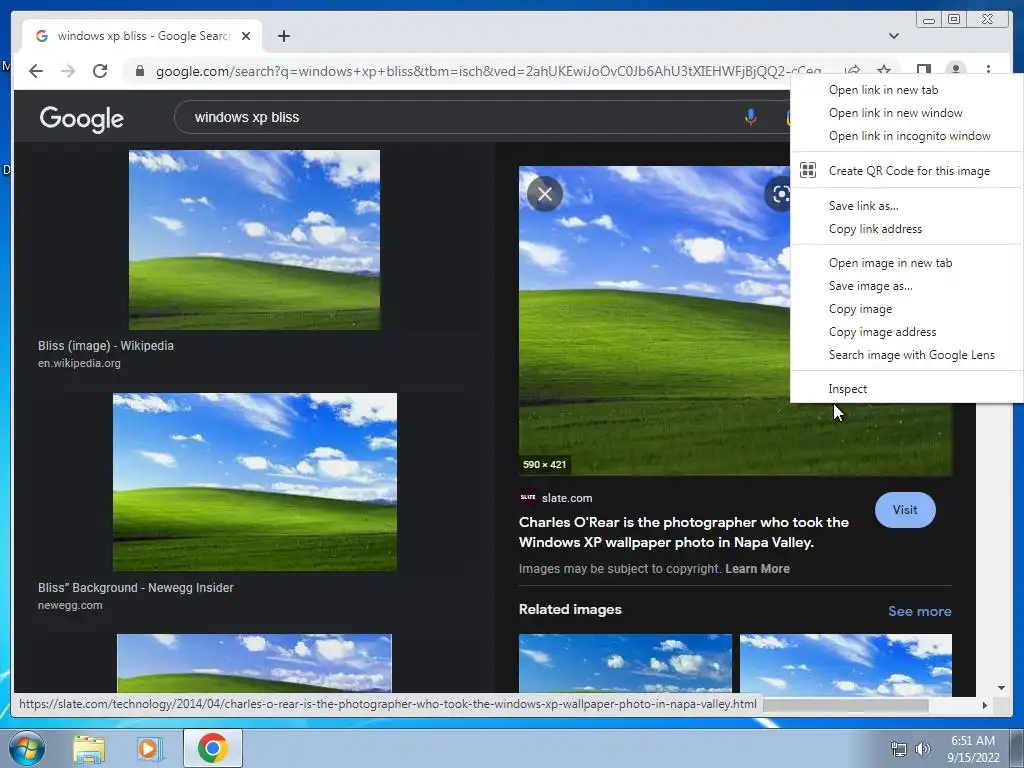The height and width of the screenshot is (768, 1024).
Task: Open the Charles O'Rear article title
Action: pyautogui.click(x=684, y=532)
